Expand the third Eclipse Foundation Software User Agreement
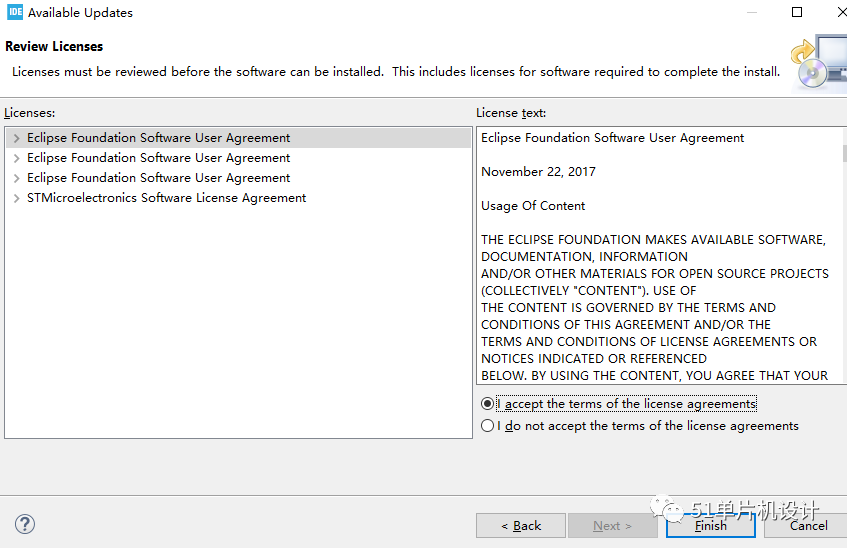 click(x=17, y=178)
